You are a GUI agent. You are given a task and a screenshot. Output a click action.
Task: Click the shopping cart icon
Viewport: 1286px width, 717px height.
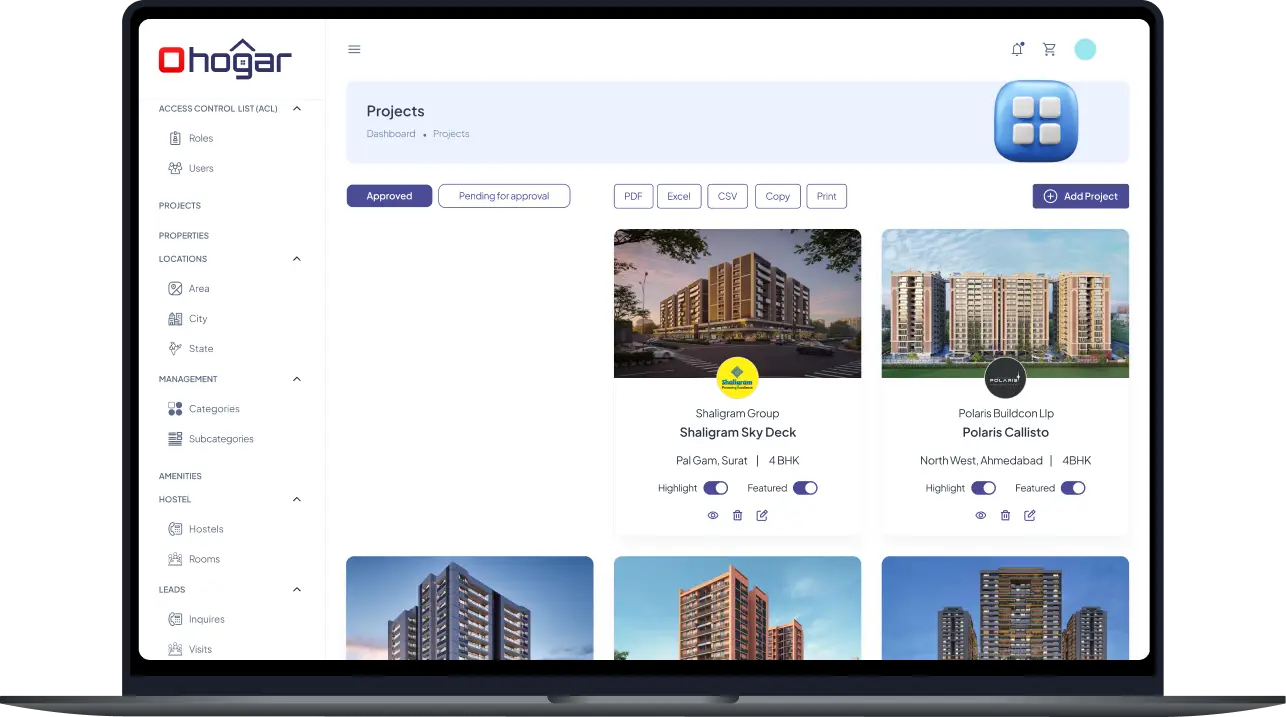point(1049,49)
